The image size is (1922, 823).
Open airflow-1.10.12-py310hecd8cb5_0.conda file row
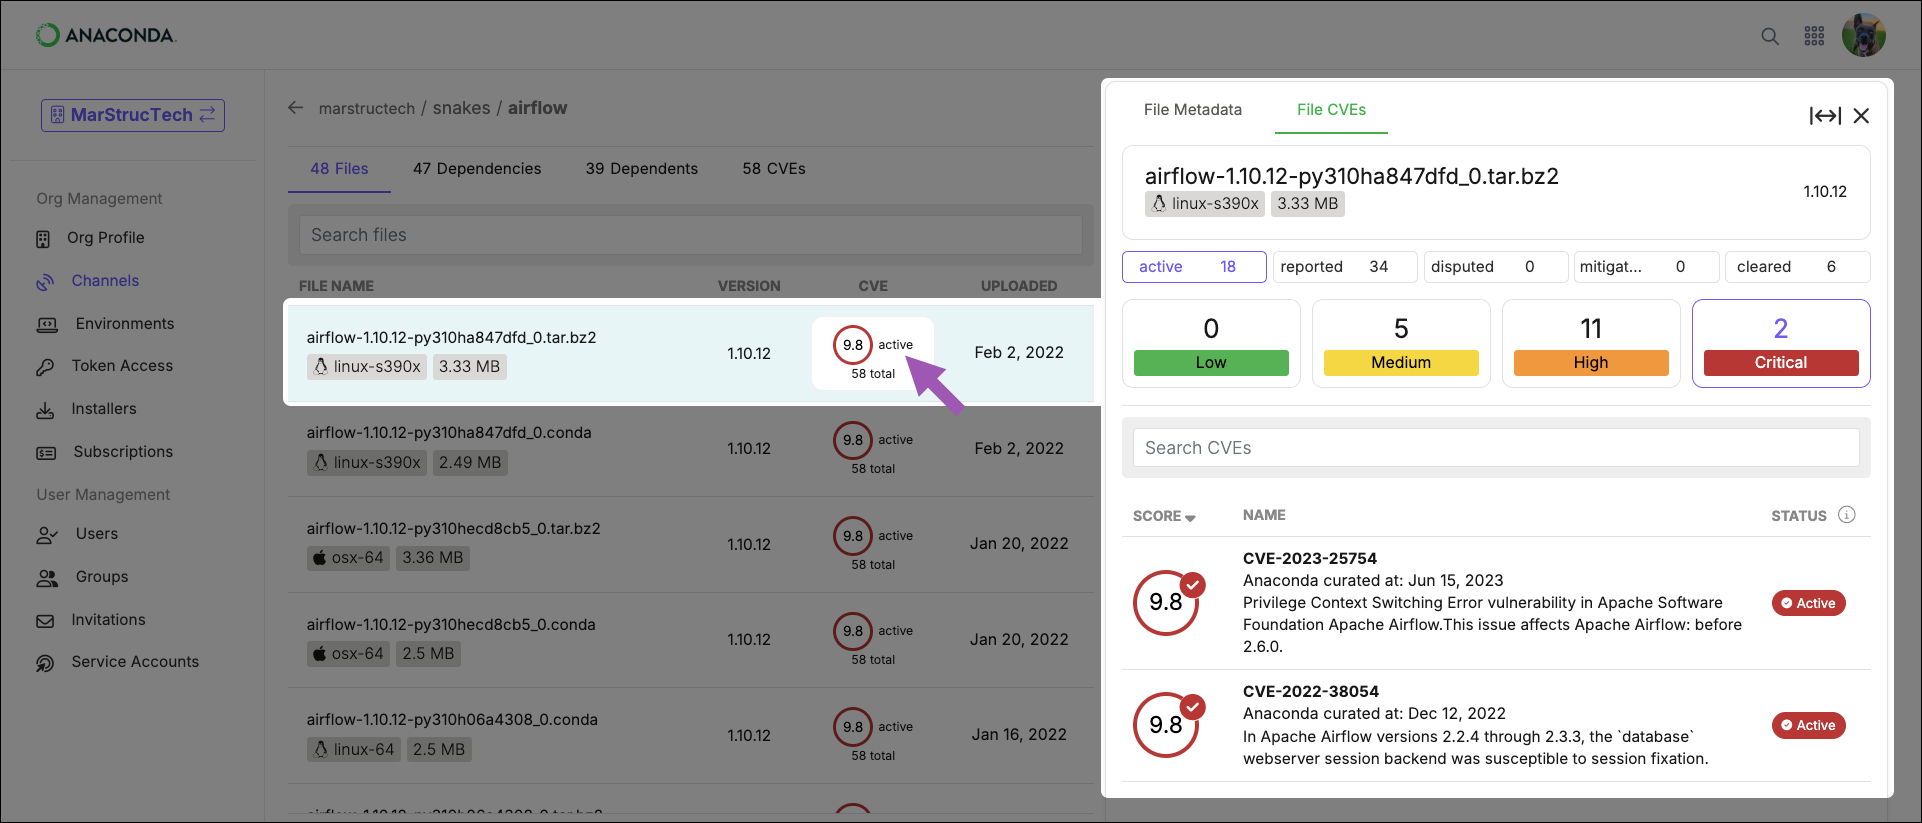690,640
